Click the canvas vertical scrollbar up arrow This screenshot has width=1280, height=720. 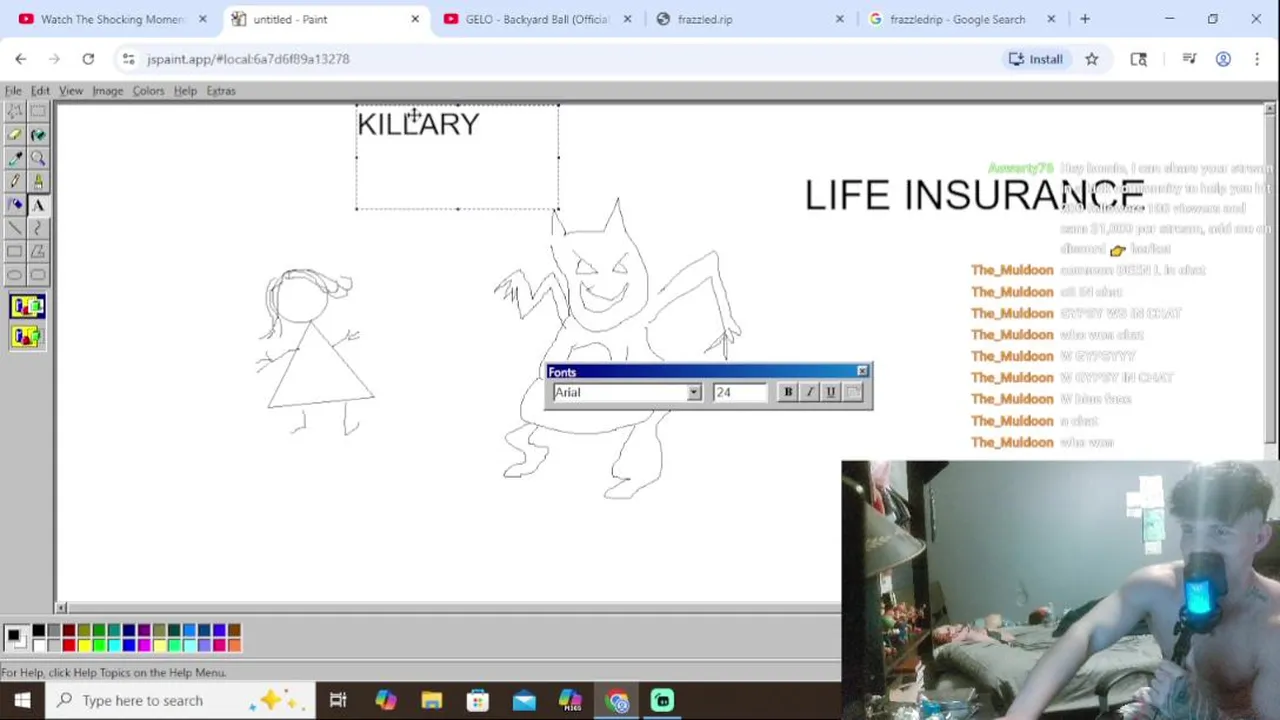pos(1271,108)
